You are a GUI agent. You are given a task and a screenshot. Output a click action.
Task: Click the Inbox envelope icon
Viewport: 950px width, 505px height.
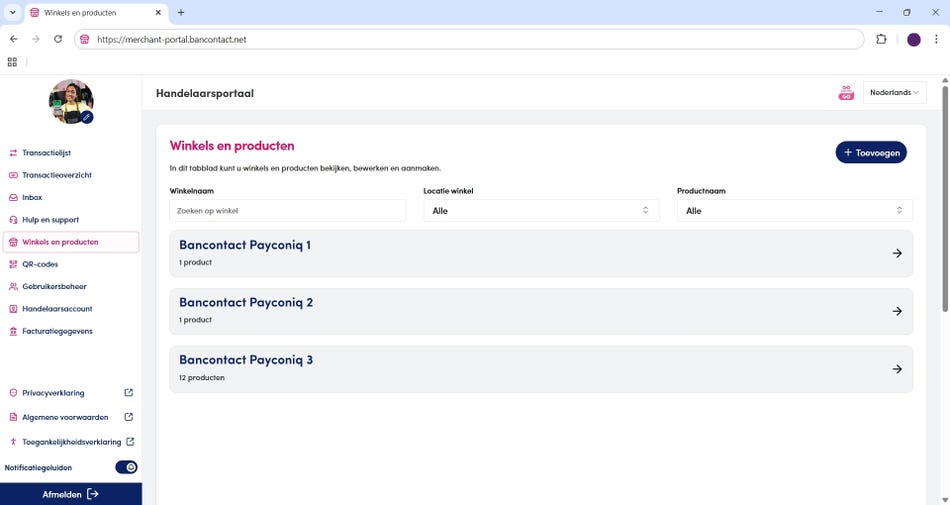pyautogui.click(x=13, y=197)
